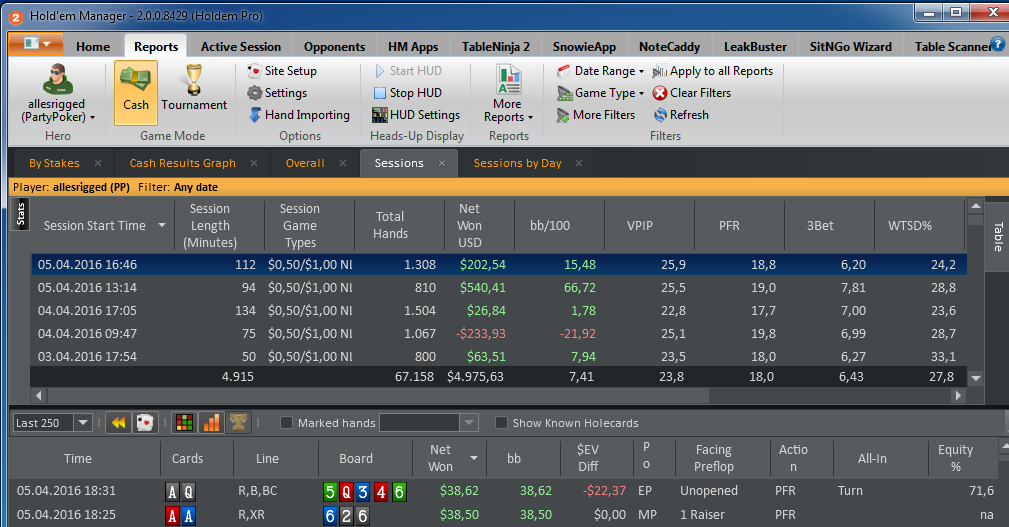Screen dimensions: 1009x527
Task: Refresh the report
Action: coord(681,115)
